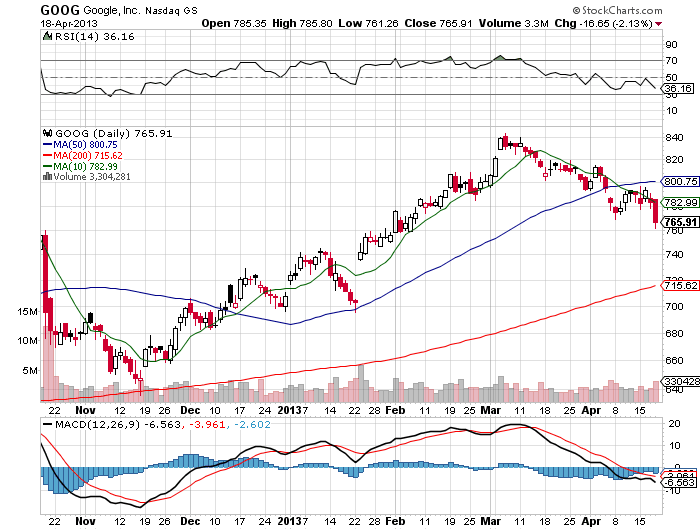
Task: Click the blue -2.602 MACD histogram value
Action: coord(252,424)
